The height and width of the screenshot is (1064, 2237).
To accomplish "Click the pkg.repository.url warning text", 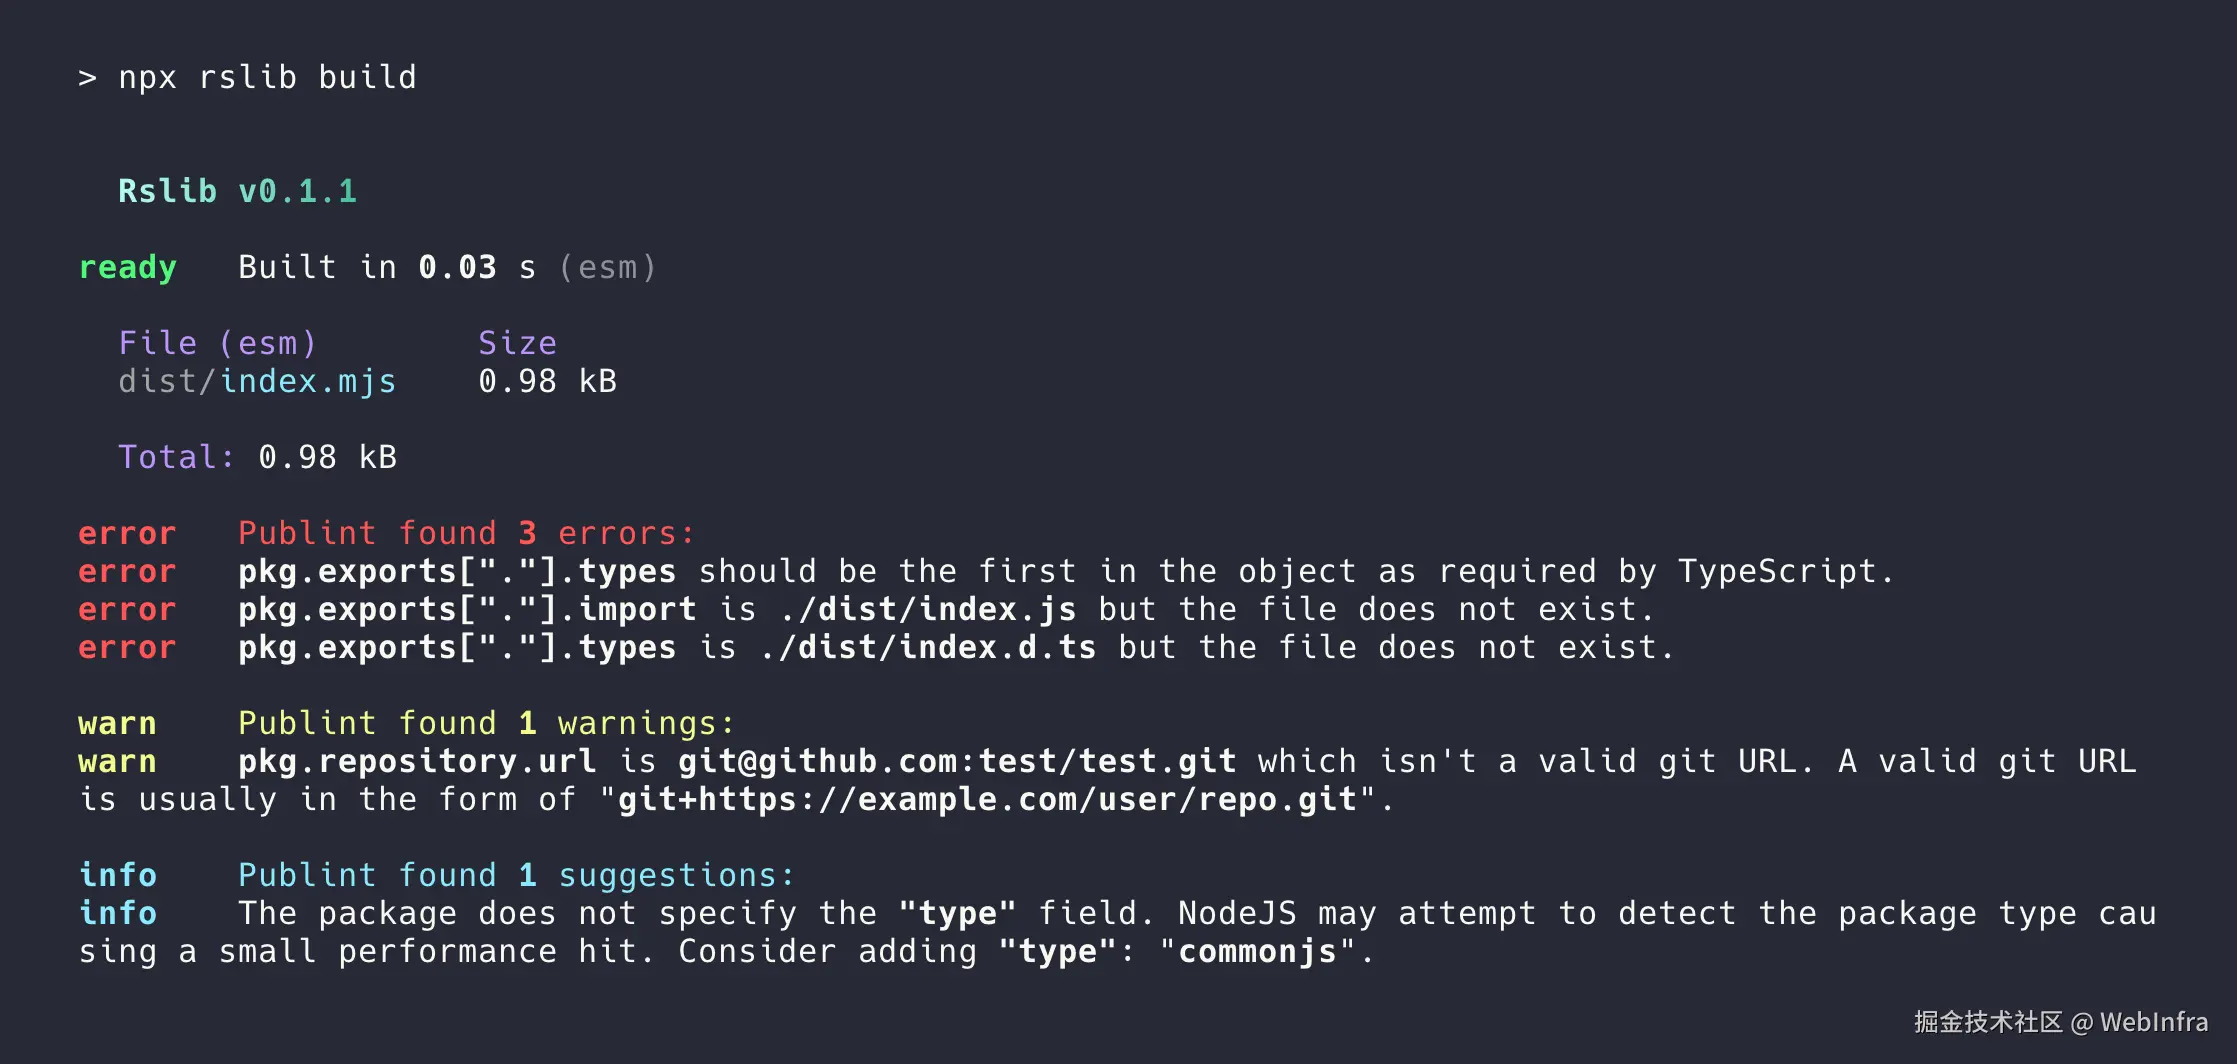I will pos(417,761).
